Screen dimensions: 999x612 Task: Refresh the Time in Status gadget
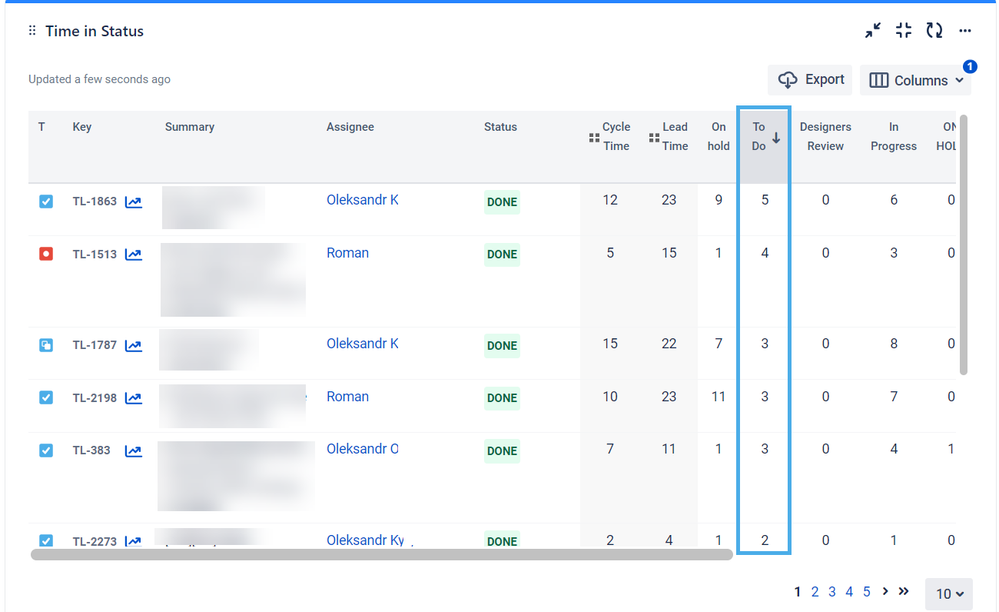point(934,31)
